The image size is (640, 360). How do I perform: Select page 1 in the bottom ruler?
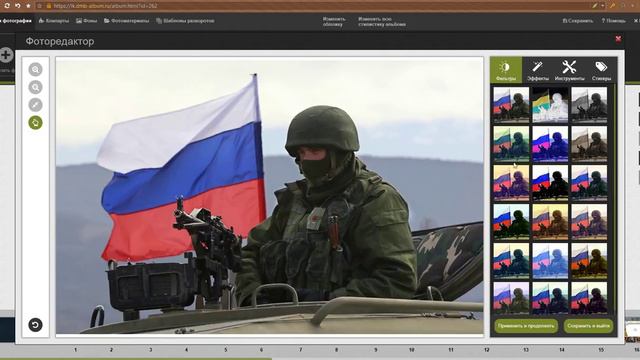coord(76,350)
